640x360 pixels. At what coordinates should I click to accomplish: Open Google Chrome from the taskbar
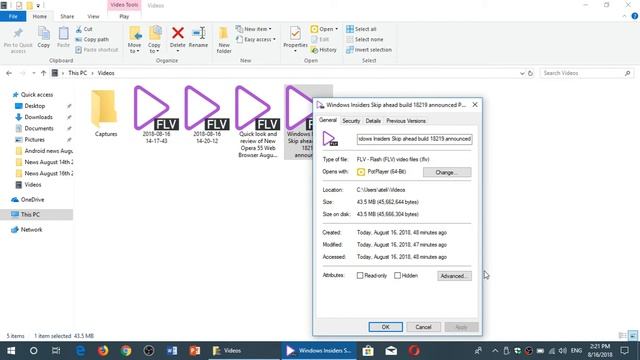(x=126, y=351)
